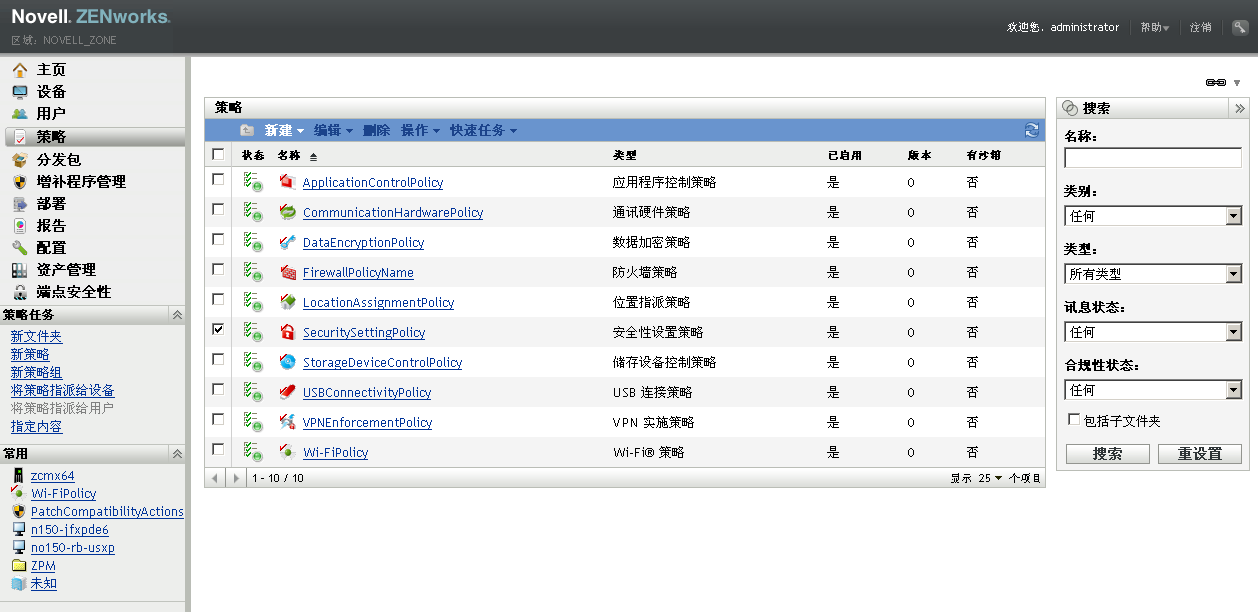
Task: Click the 增补程序管理 shield icon
Action: click(20, 182)
